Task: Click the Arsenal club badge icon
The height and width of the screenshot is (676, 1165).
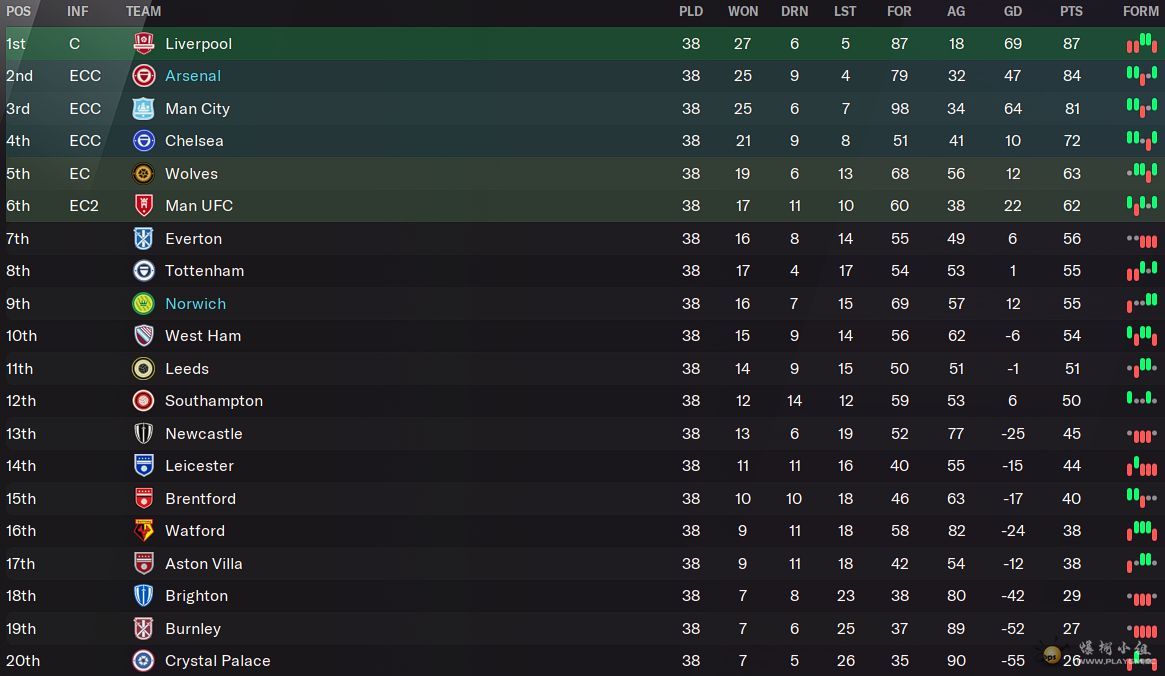Action: point(144,76)
